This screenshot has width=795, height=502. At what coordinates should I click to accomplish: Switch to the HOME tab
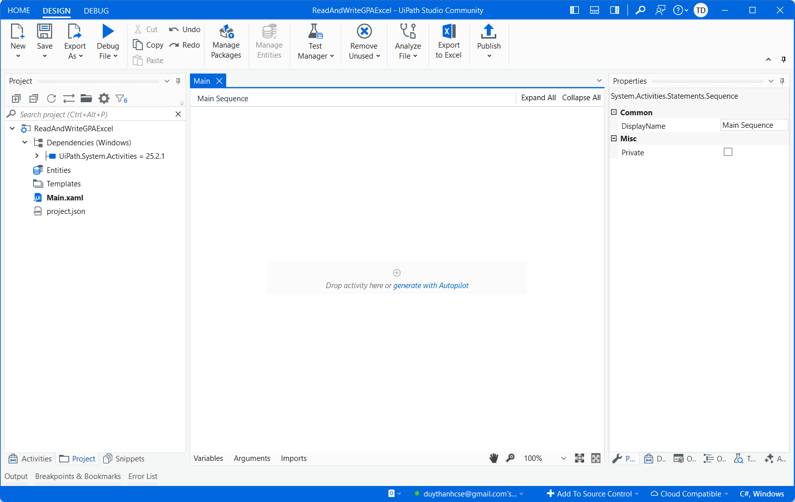click(x=19, y=10)
